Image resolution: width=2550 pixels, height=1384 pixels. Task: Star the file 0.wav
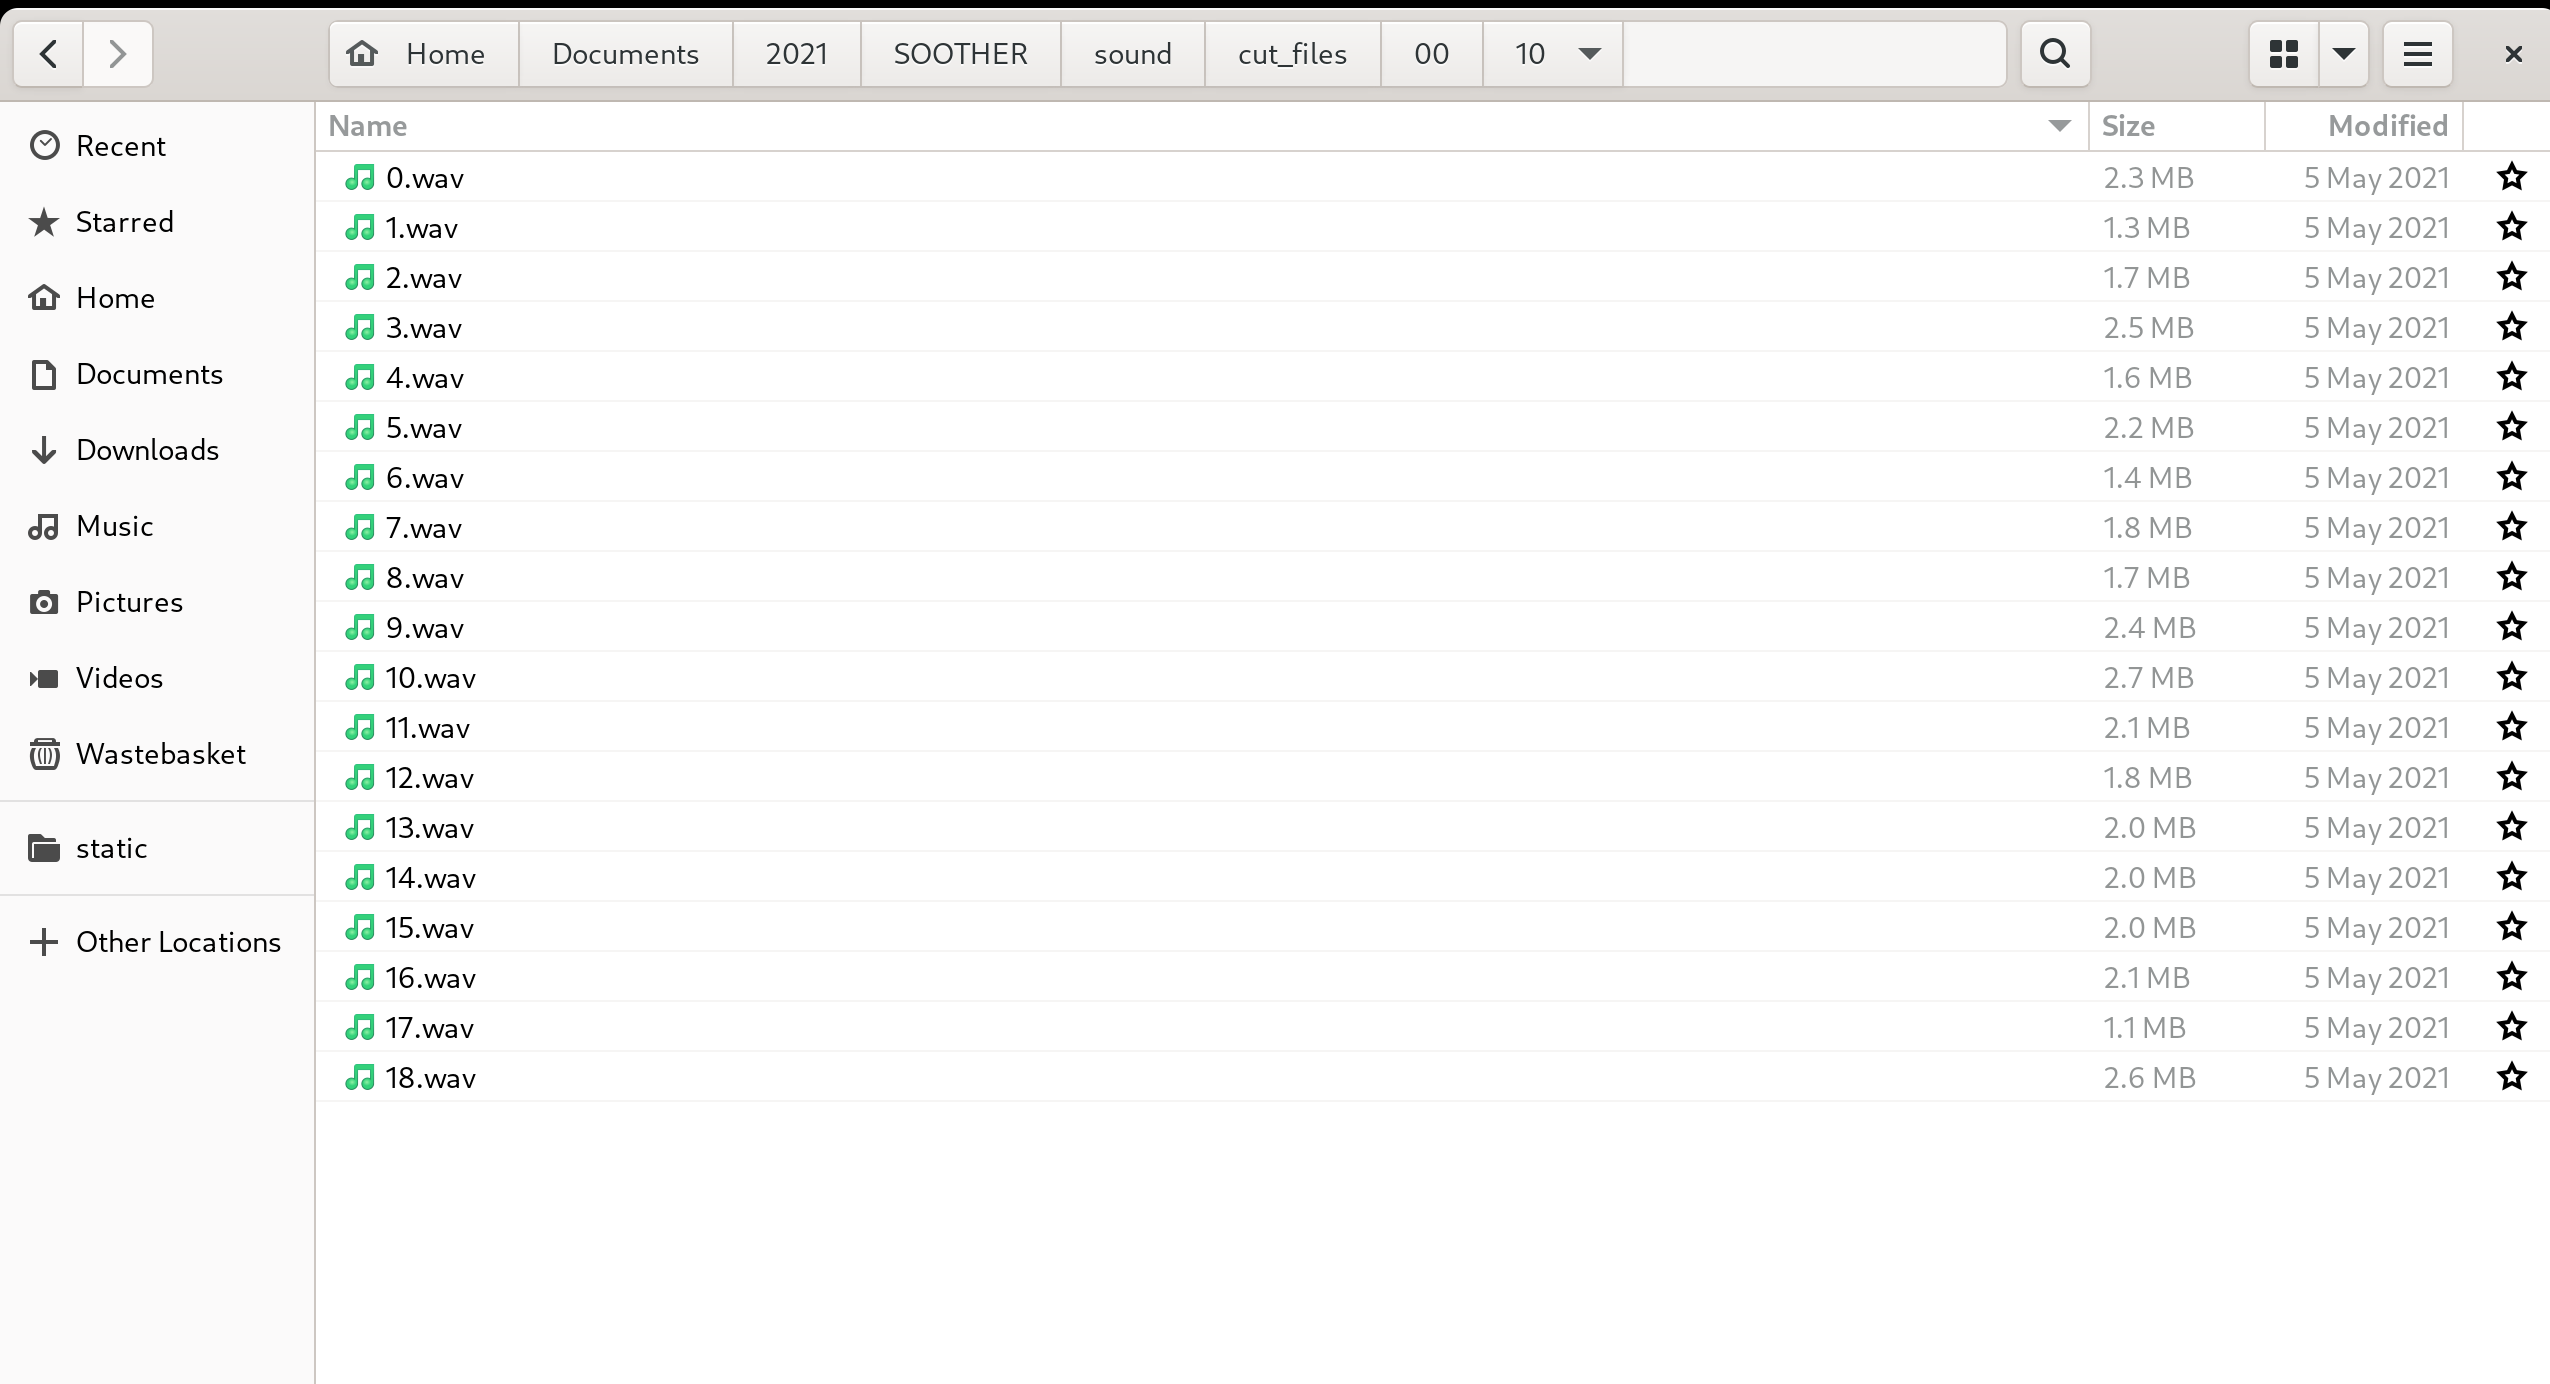2510,177
